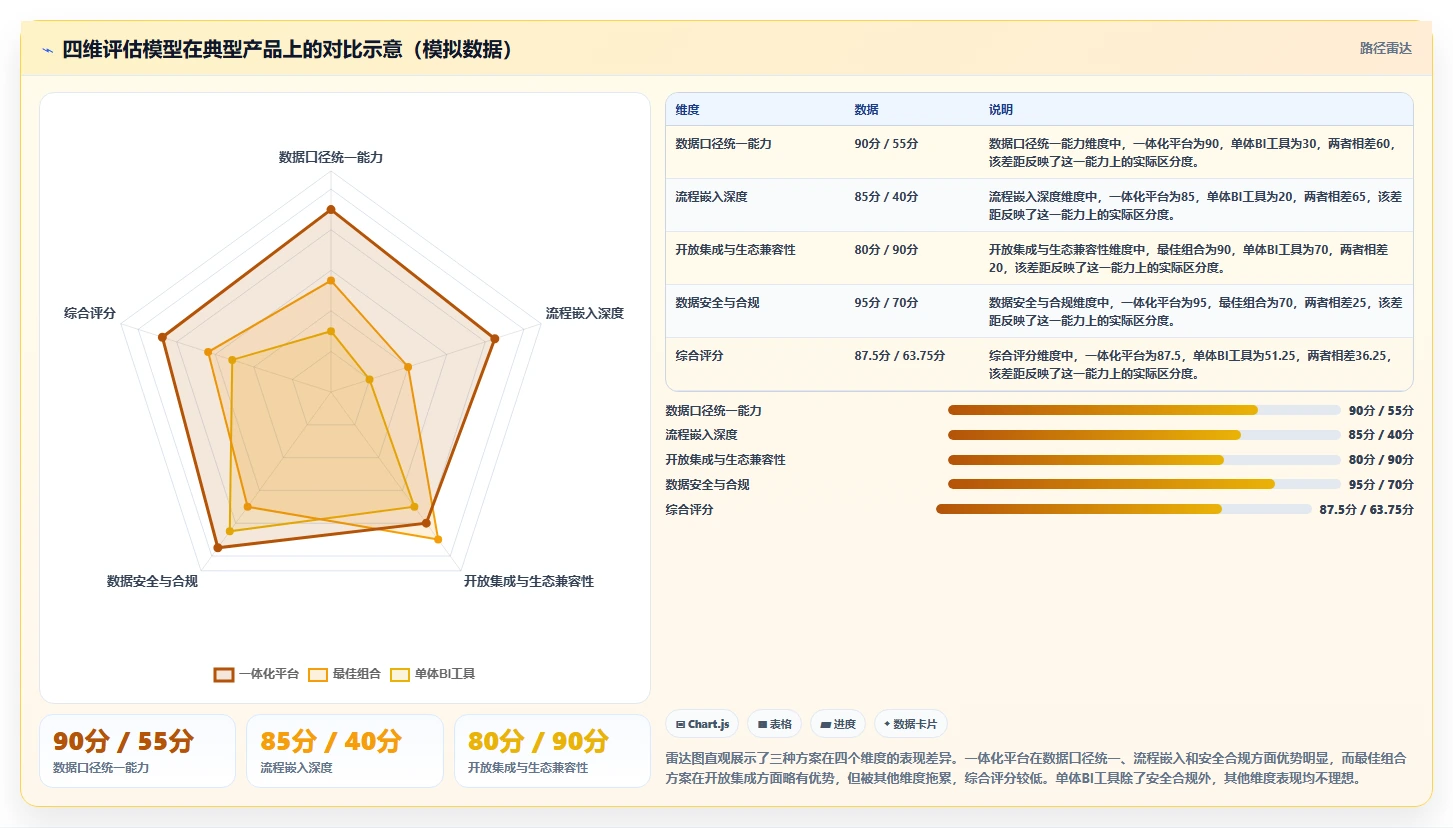Screen dimensions: 1453x828
Task: Click the 综合评分 progress bar
Action: pos(1124,509)
